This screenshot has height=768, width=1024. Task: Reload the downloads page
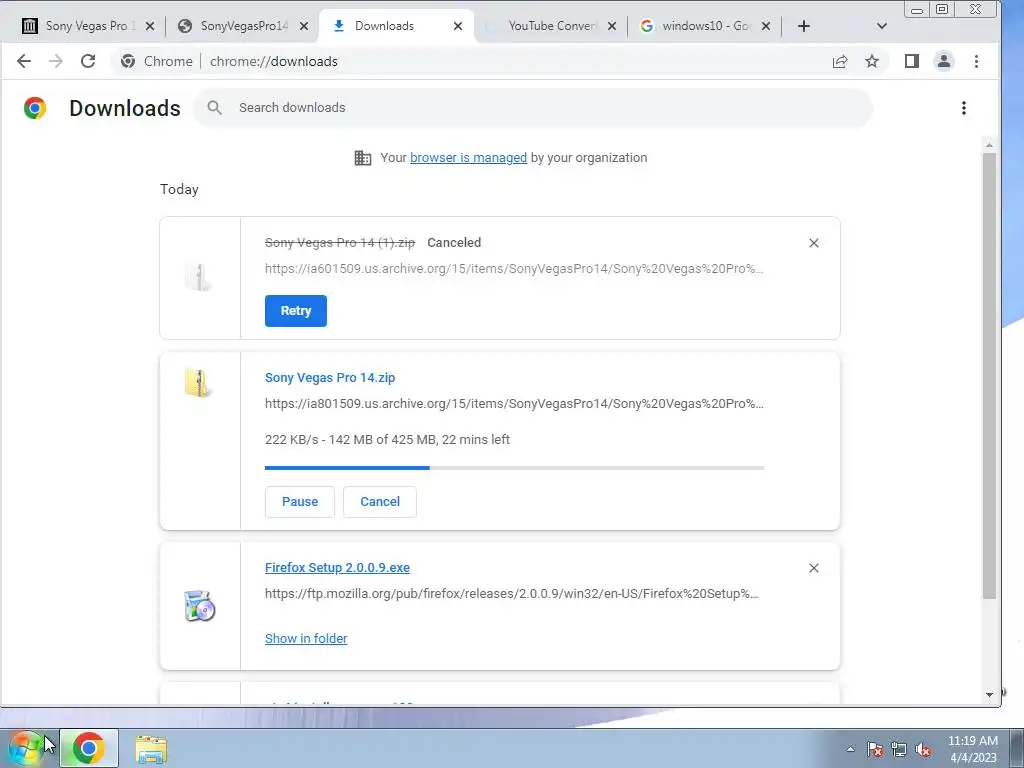pyautogui.click(x=88, y=61)
